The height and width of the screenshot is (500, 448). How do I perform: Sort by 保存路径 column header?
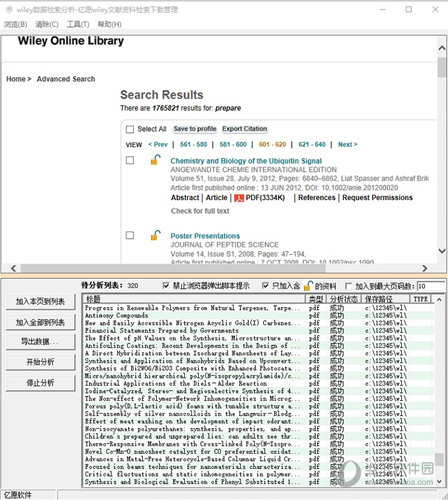pyautogui.click(x=385, y=299)
